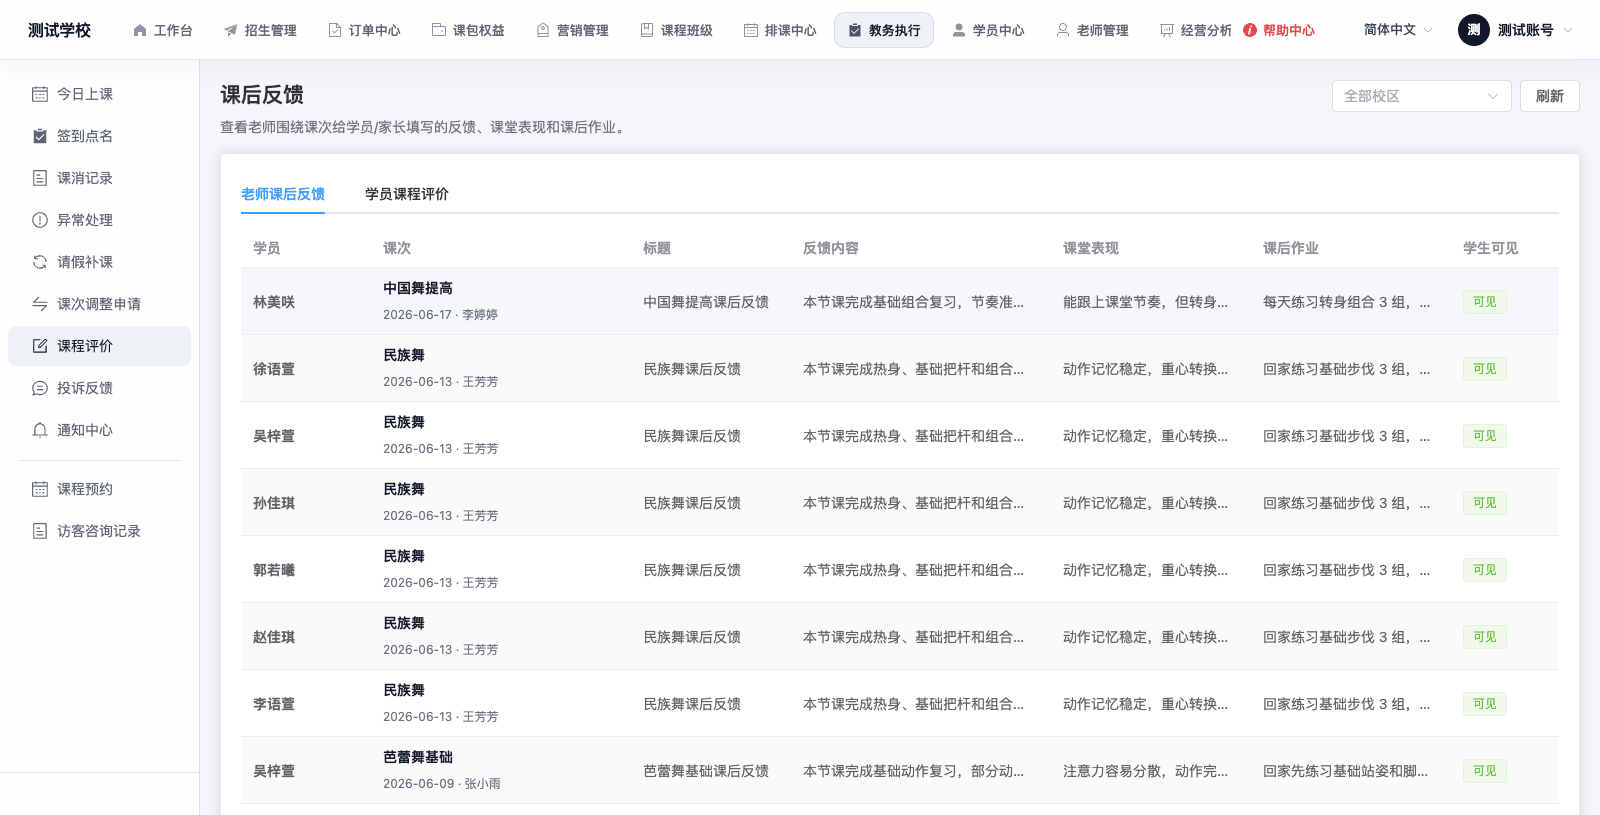Click the 测 account avatar

click(x=1473, y=30)
